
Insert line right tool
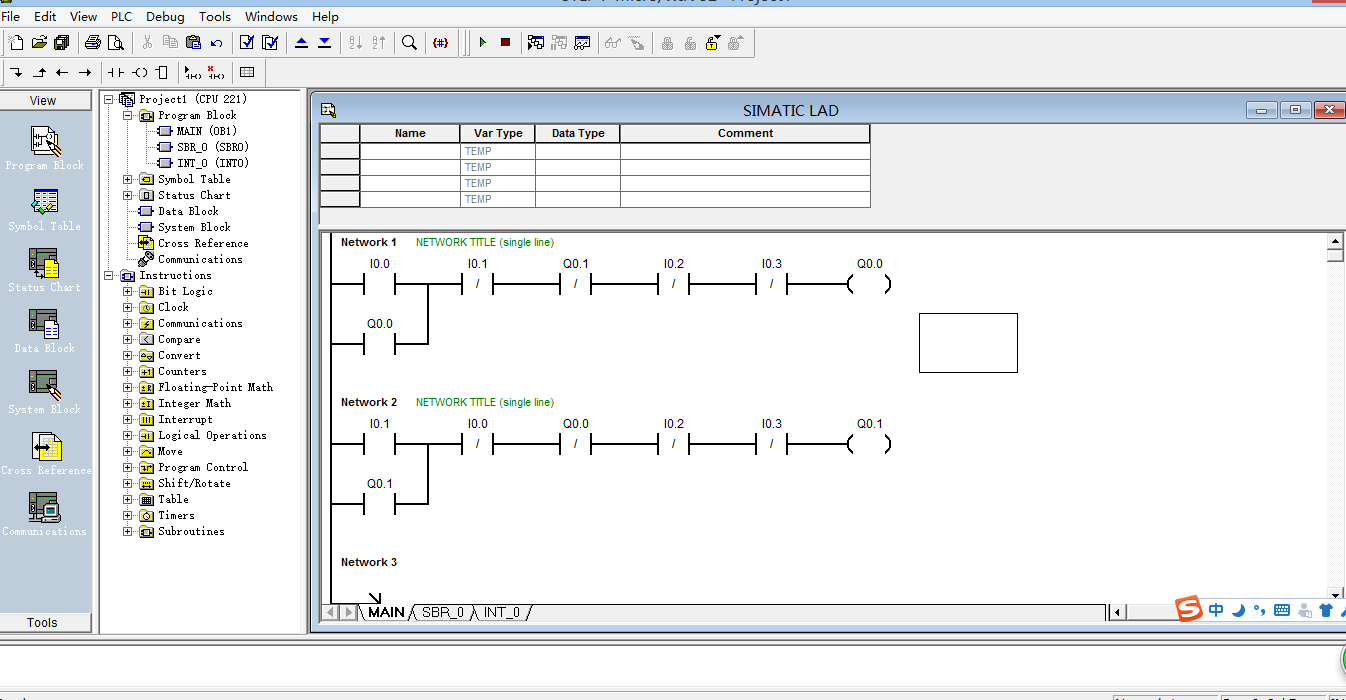point(85,72)
